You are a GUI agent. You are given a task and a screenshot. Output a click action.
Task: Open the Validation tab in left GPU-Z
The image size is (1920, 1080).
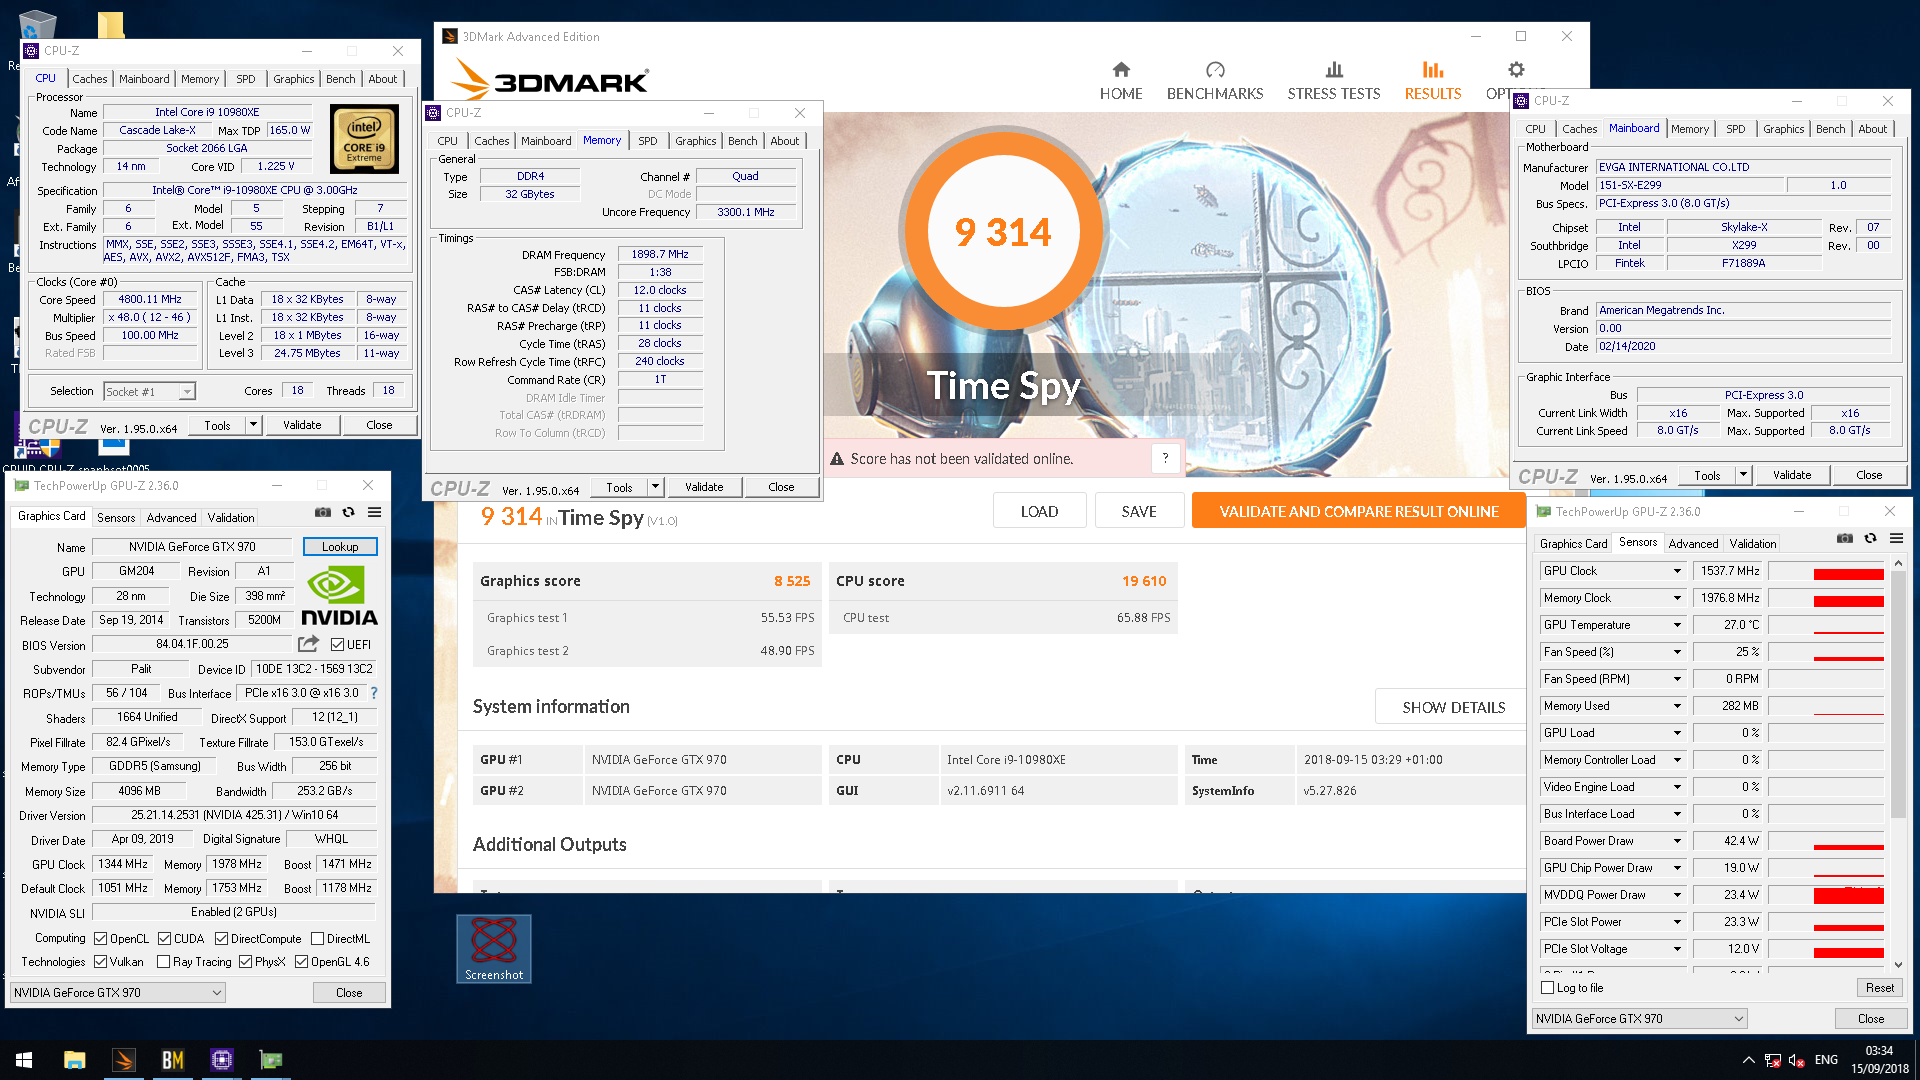tap(231, 518)
